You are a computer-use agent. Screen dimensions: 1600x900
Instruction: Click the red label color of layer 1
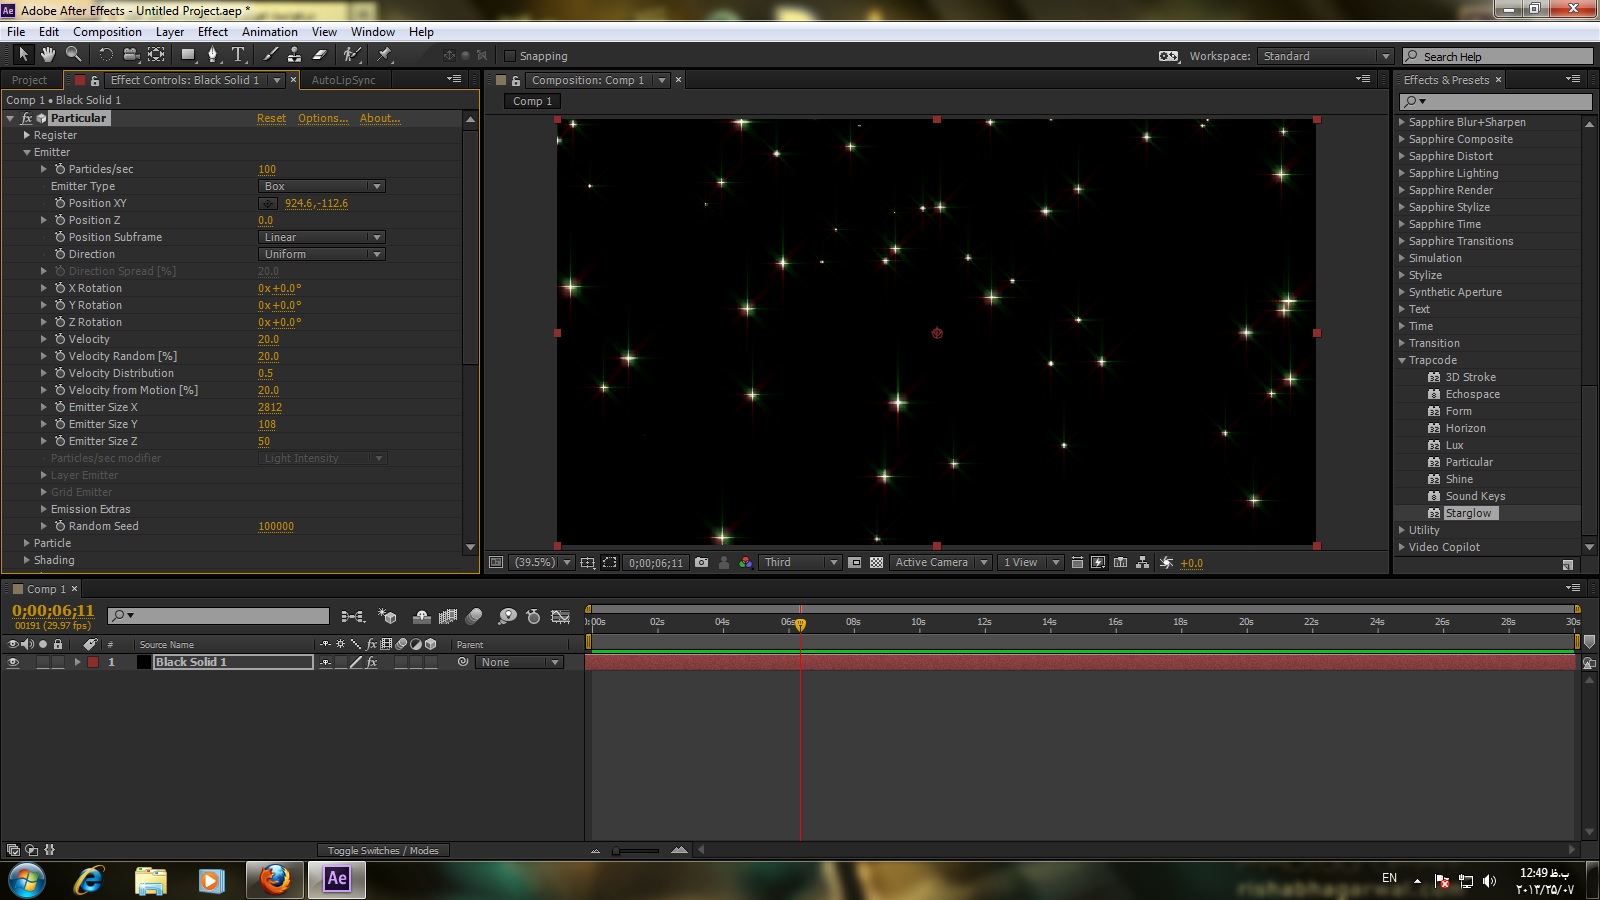[93, 662]
